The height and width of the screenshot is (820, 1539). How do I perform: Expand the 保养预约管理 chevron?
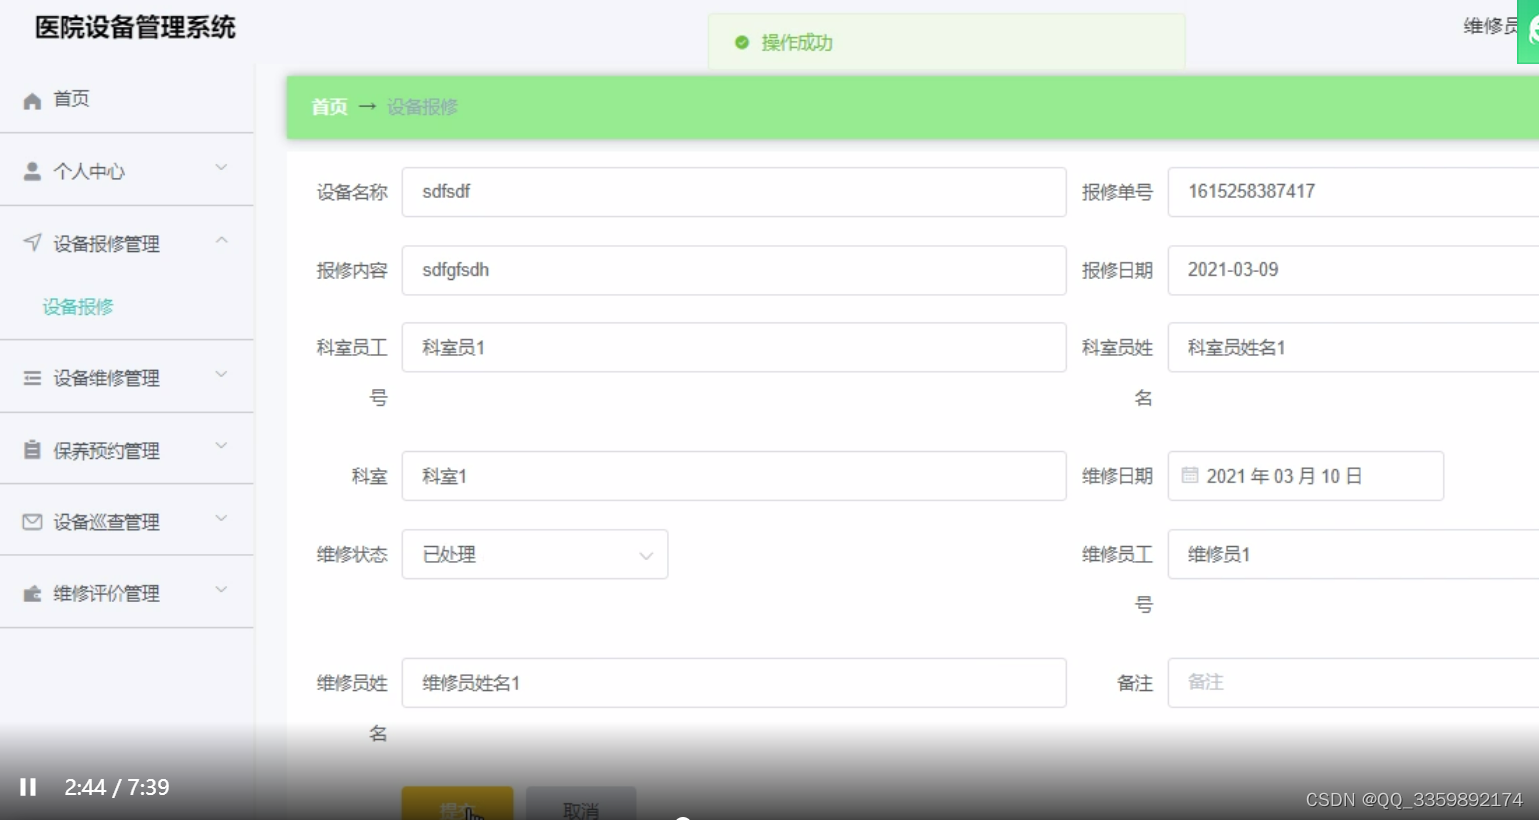(x=222, y=446)
